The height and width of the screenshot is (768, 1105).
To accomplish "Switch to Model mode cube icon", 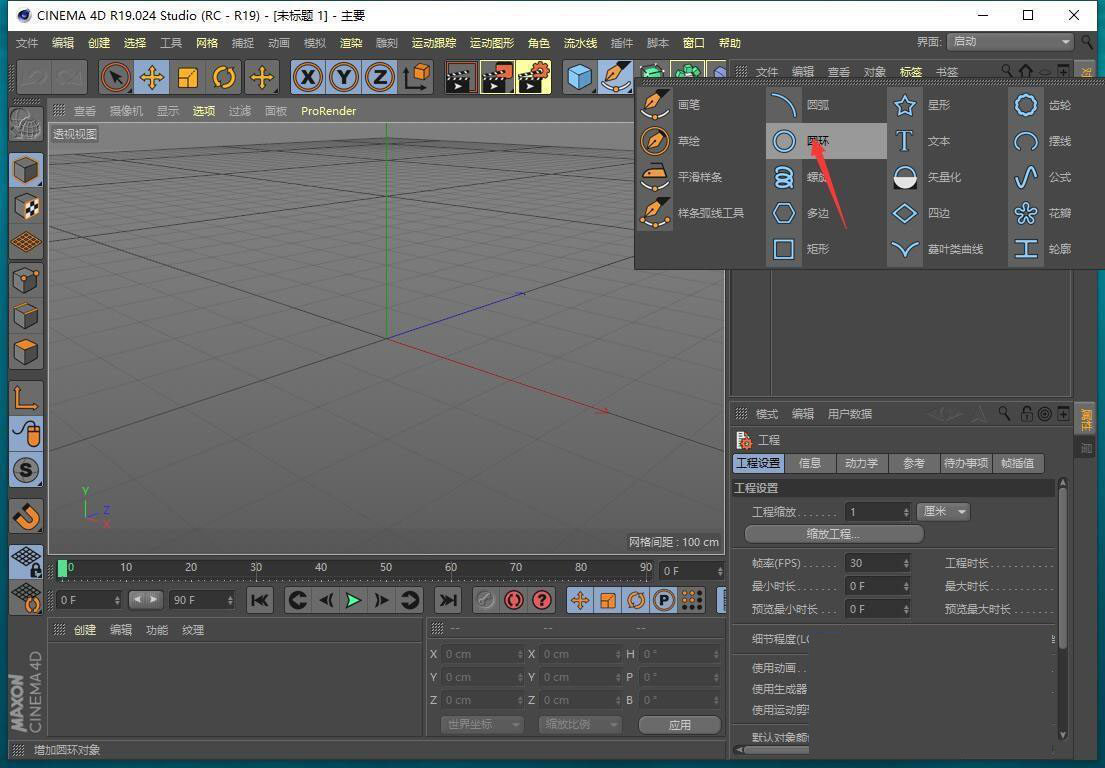I will point(26,171).
